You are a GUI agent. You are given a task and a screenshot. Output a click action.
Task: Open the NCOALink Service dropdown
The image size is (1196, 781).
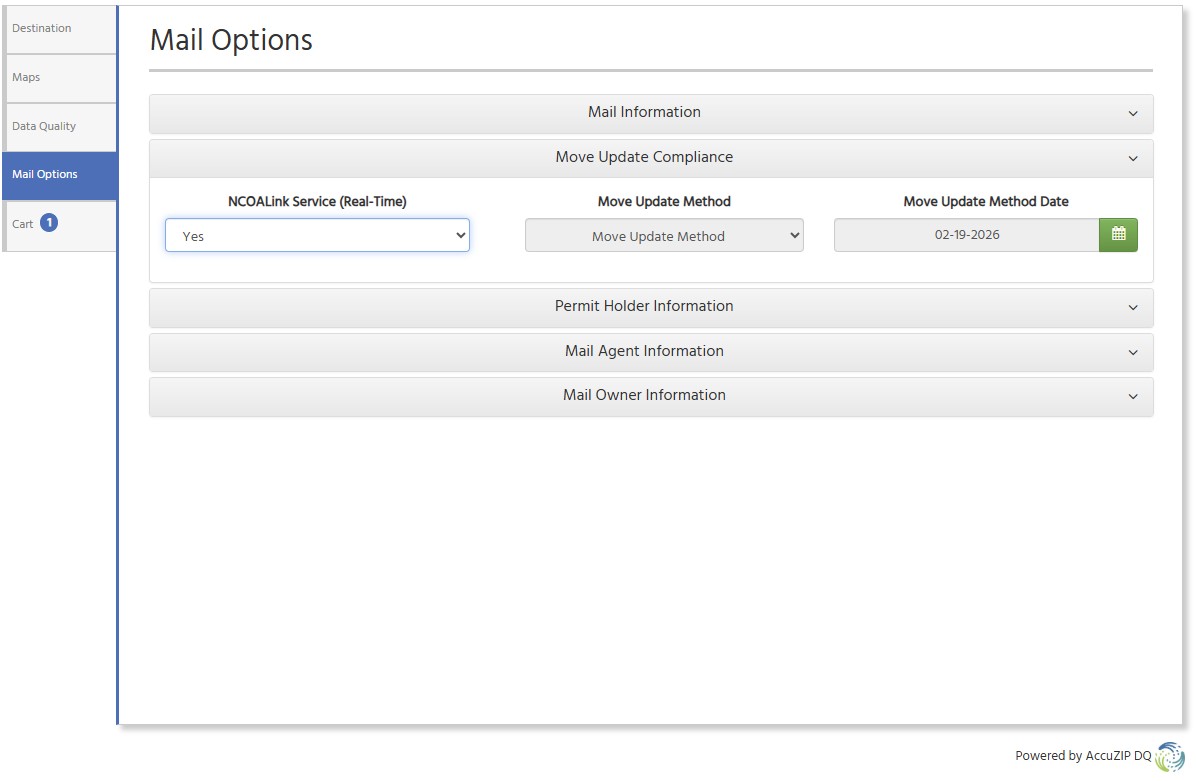[317, 235]
